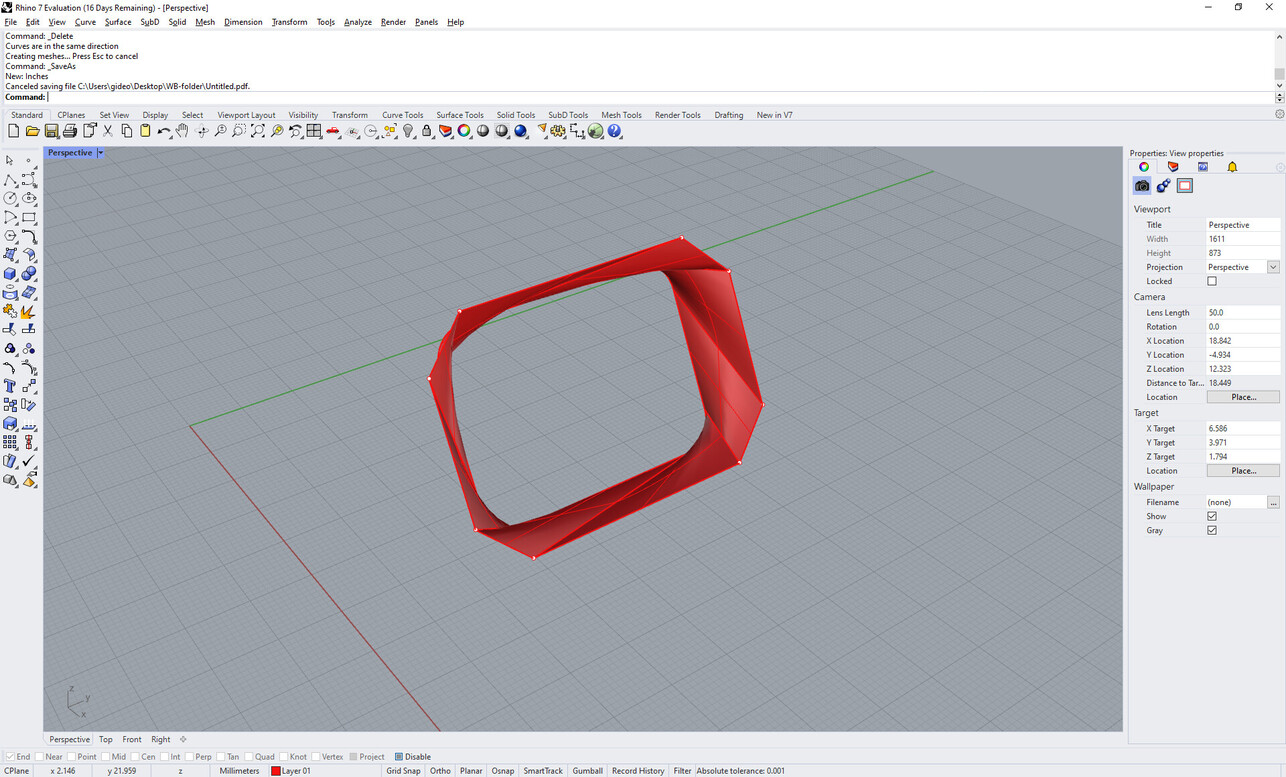Open the Projection dropdown
Viewport: 1286px width, 777px height.
1273,267
